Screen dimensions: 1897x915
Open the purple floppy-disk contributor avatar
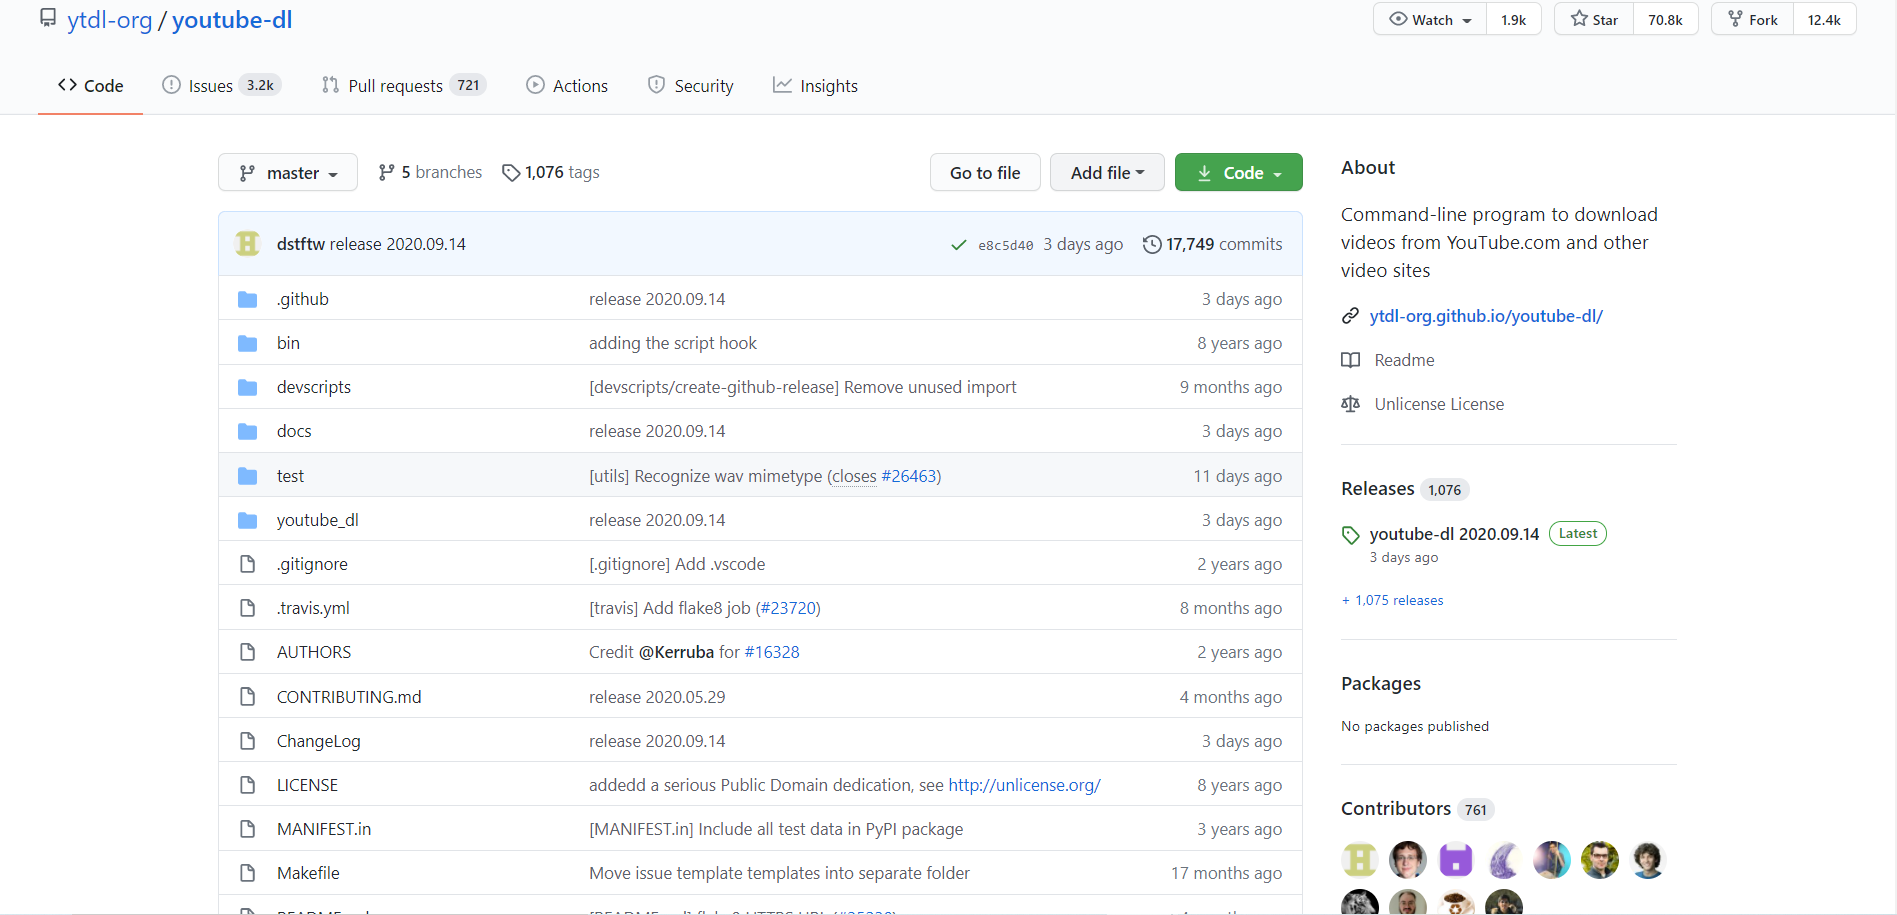point(1456,860)
